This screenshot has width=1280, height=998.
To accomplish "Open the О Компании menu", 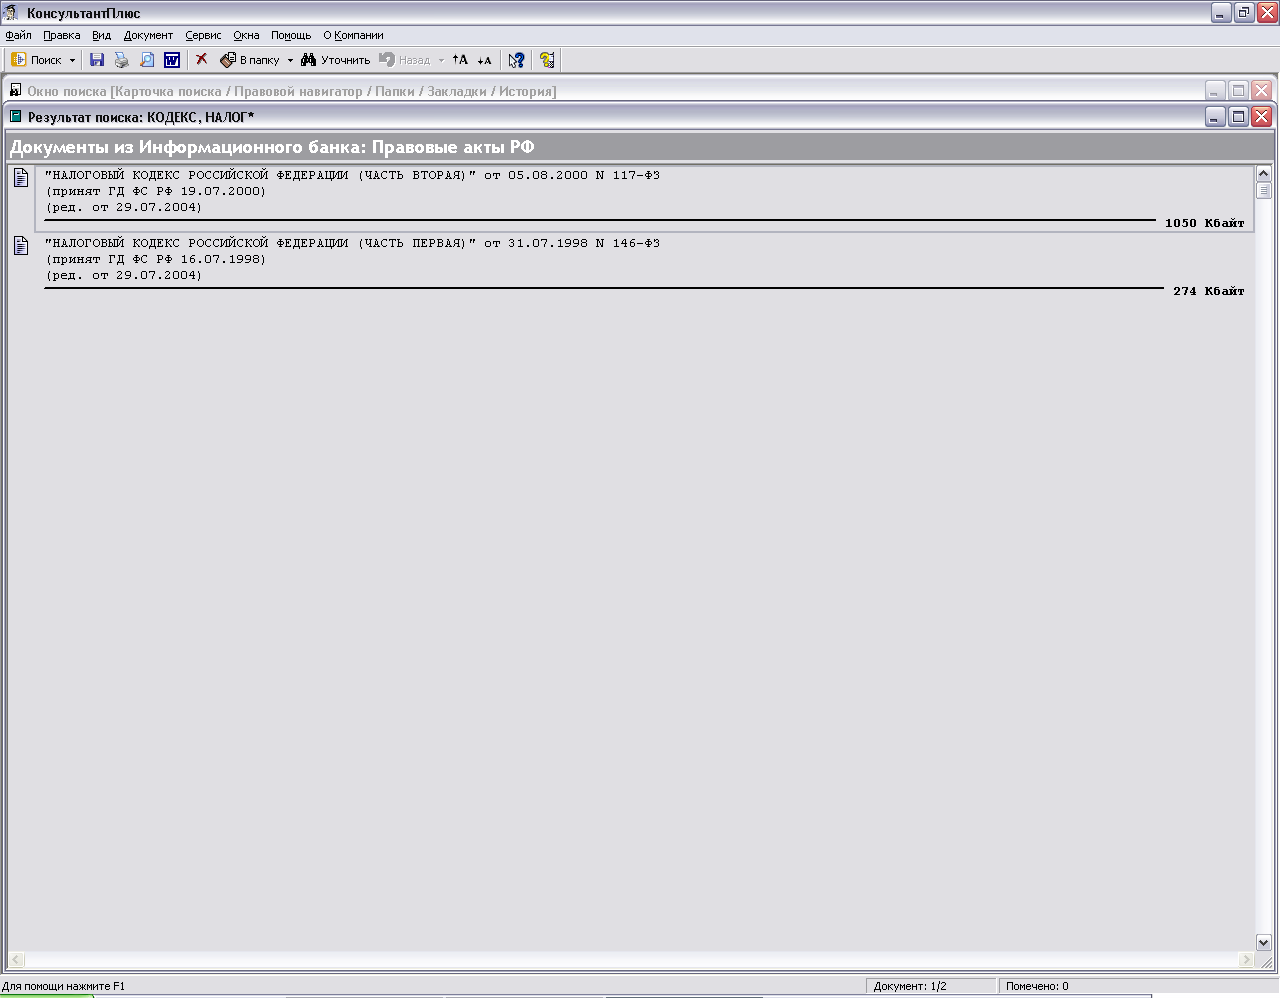I will point(353,35).
